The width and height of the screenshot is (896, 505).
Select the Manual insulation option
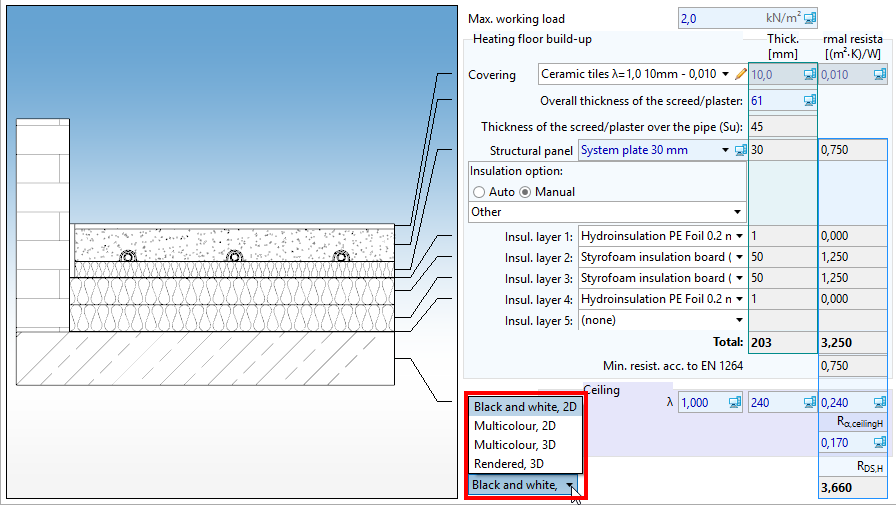click(x=524, y=191)
